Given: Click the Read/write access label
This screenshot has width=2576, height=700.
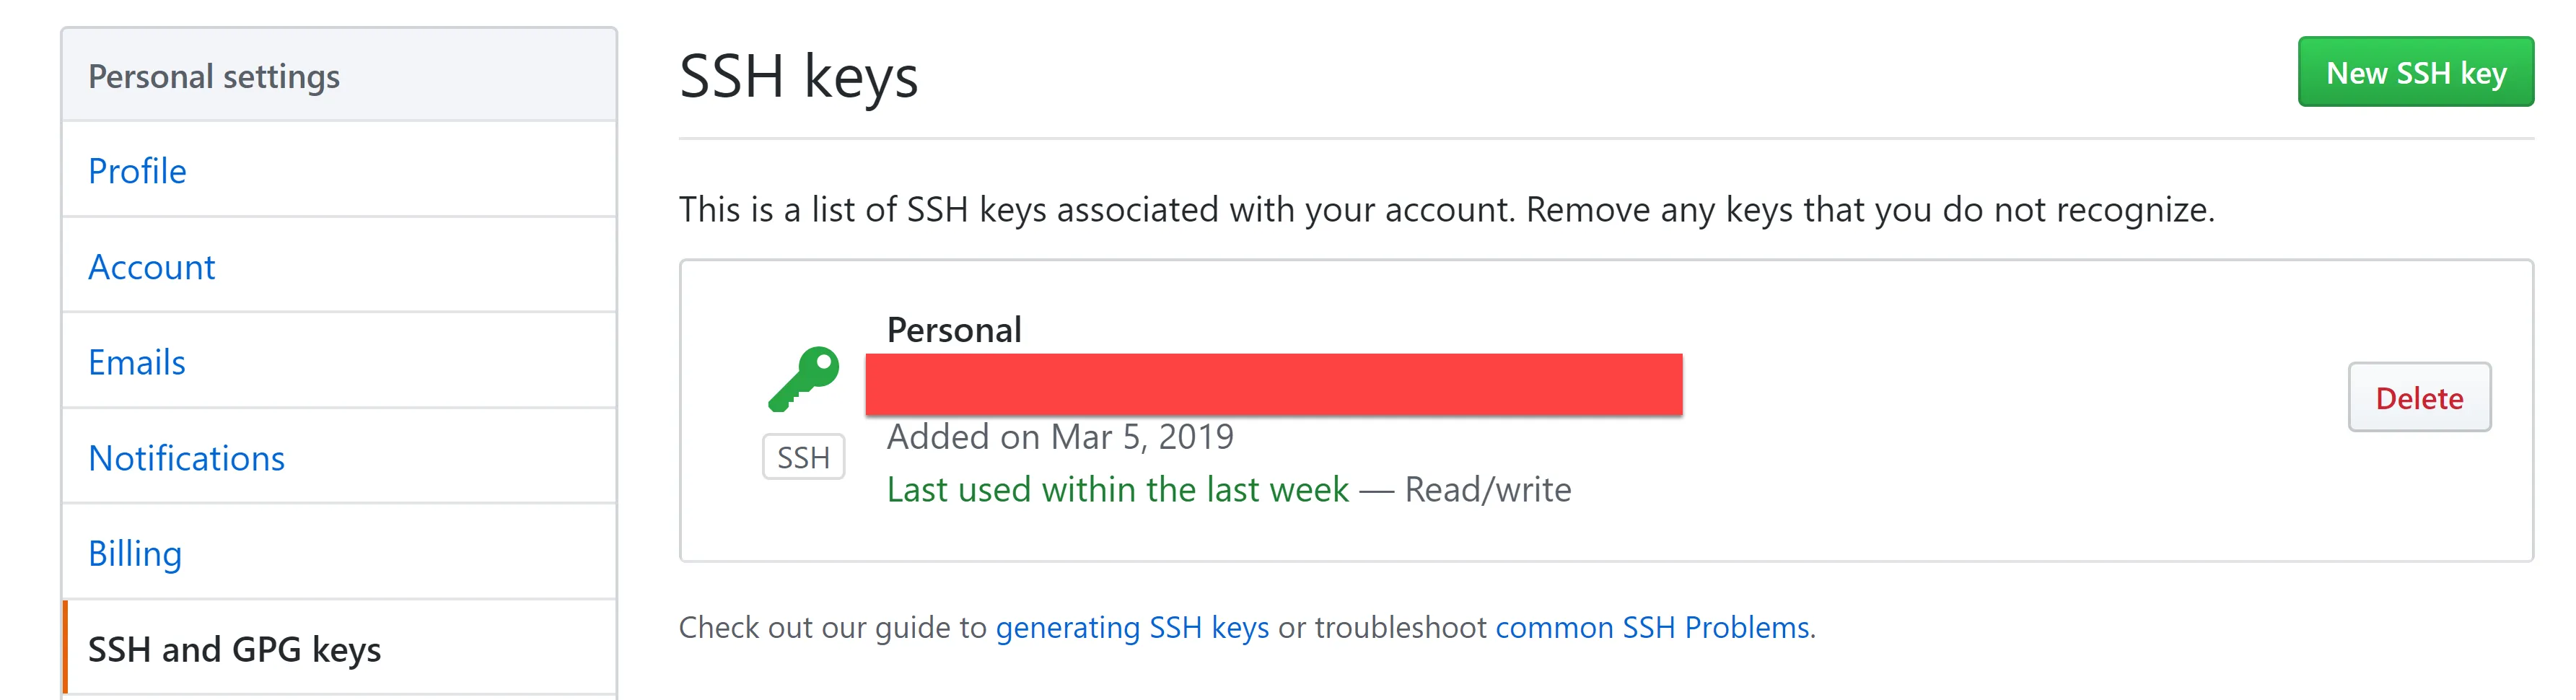Looking at the screenshot, I should 1487,490.
